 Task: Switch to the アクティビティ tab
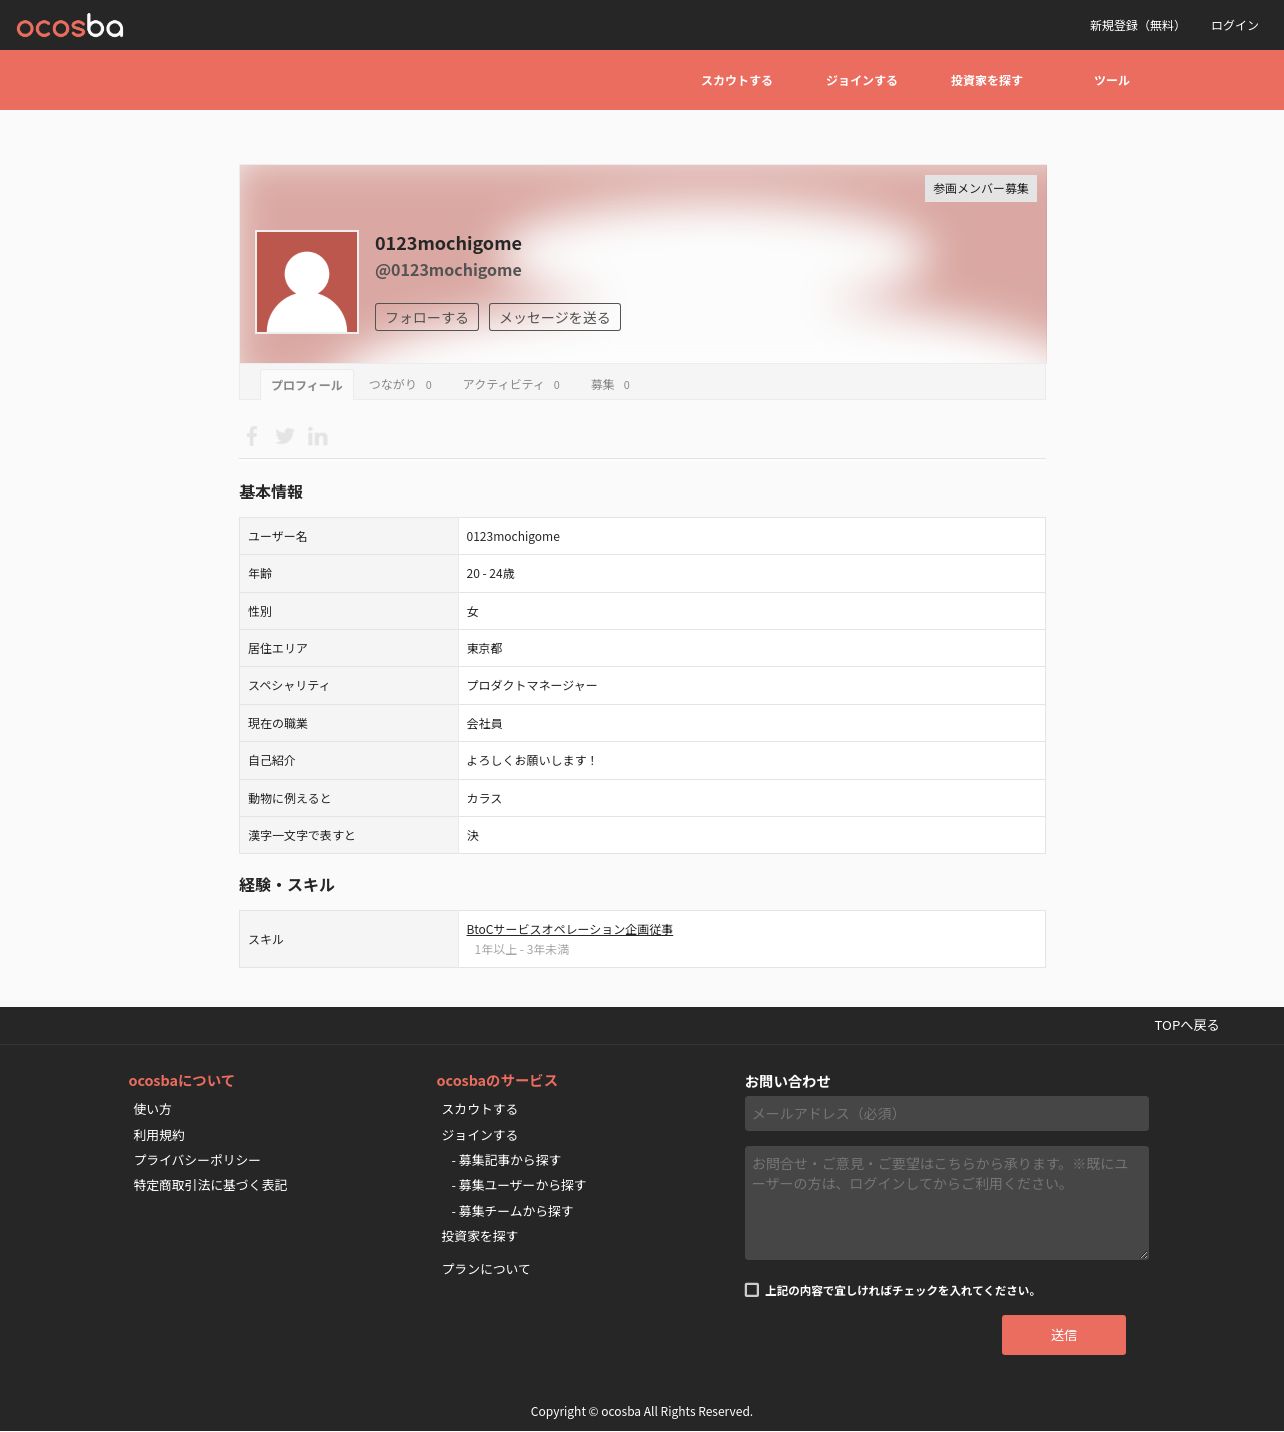511,385
